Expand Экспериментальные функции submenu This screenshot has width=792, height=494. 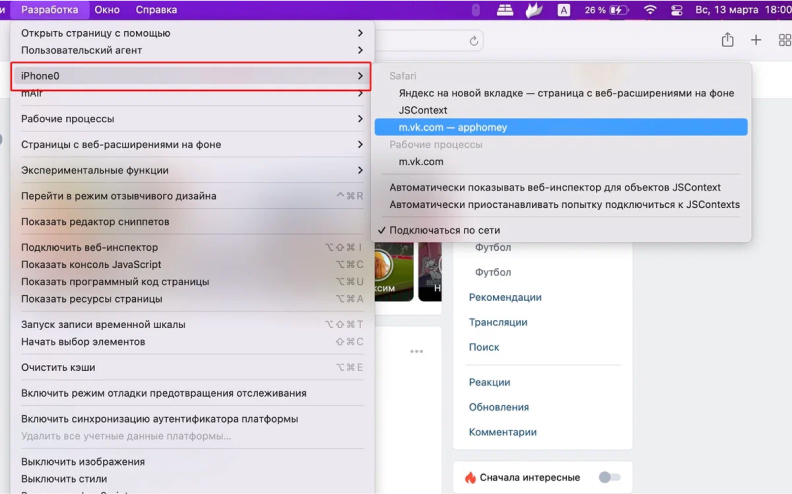tap(192, 170)
